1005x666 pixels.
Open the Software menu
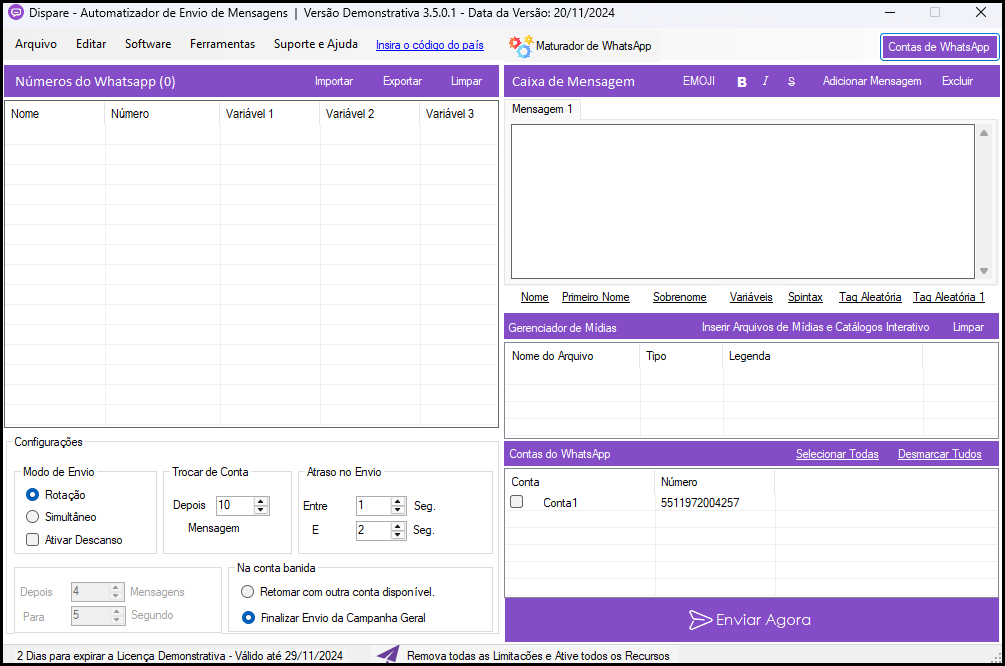(x=148, y=44)
